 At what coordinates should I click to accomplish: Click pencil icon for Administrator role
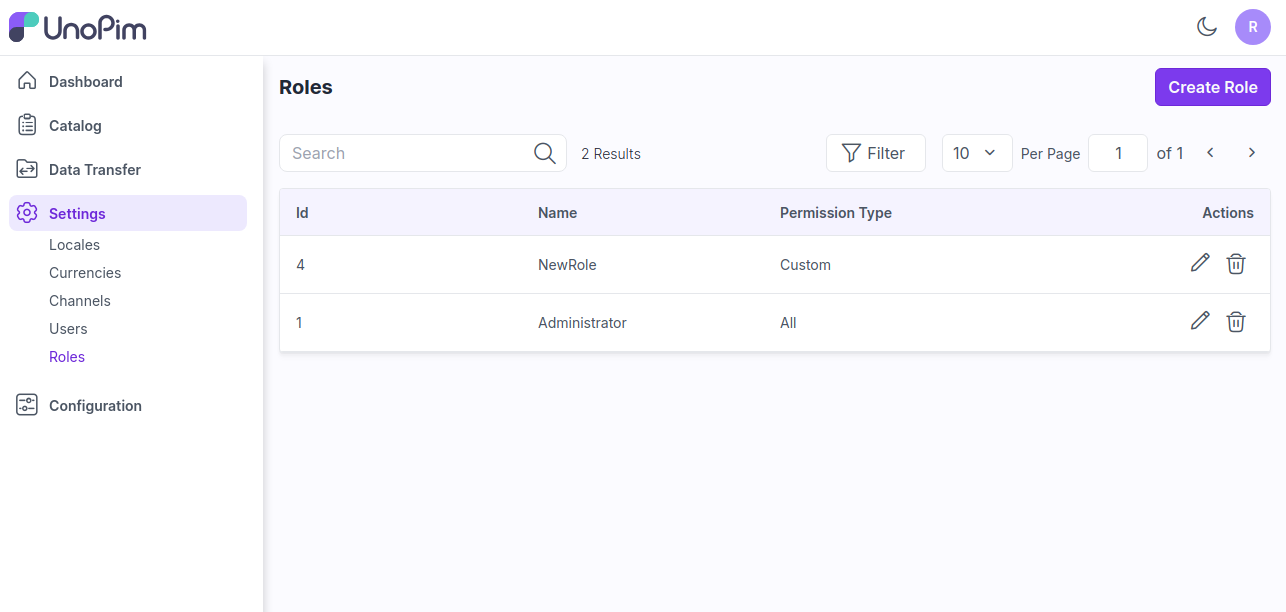click(1200, 321)
